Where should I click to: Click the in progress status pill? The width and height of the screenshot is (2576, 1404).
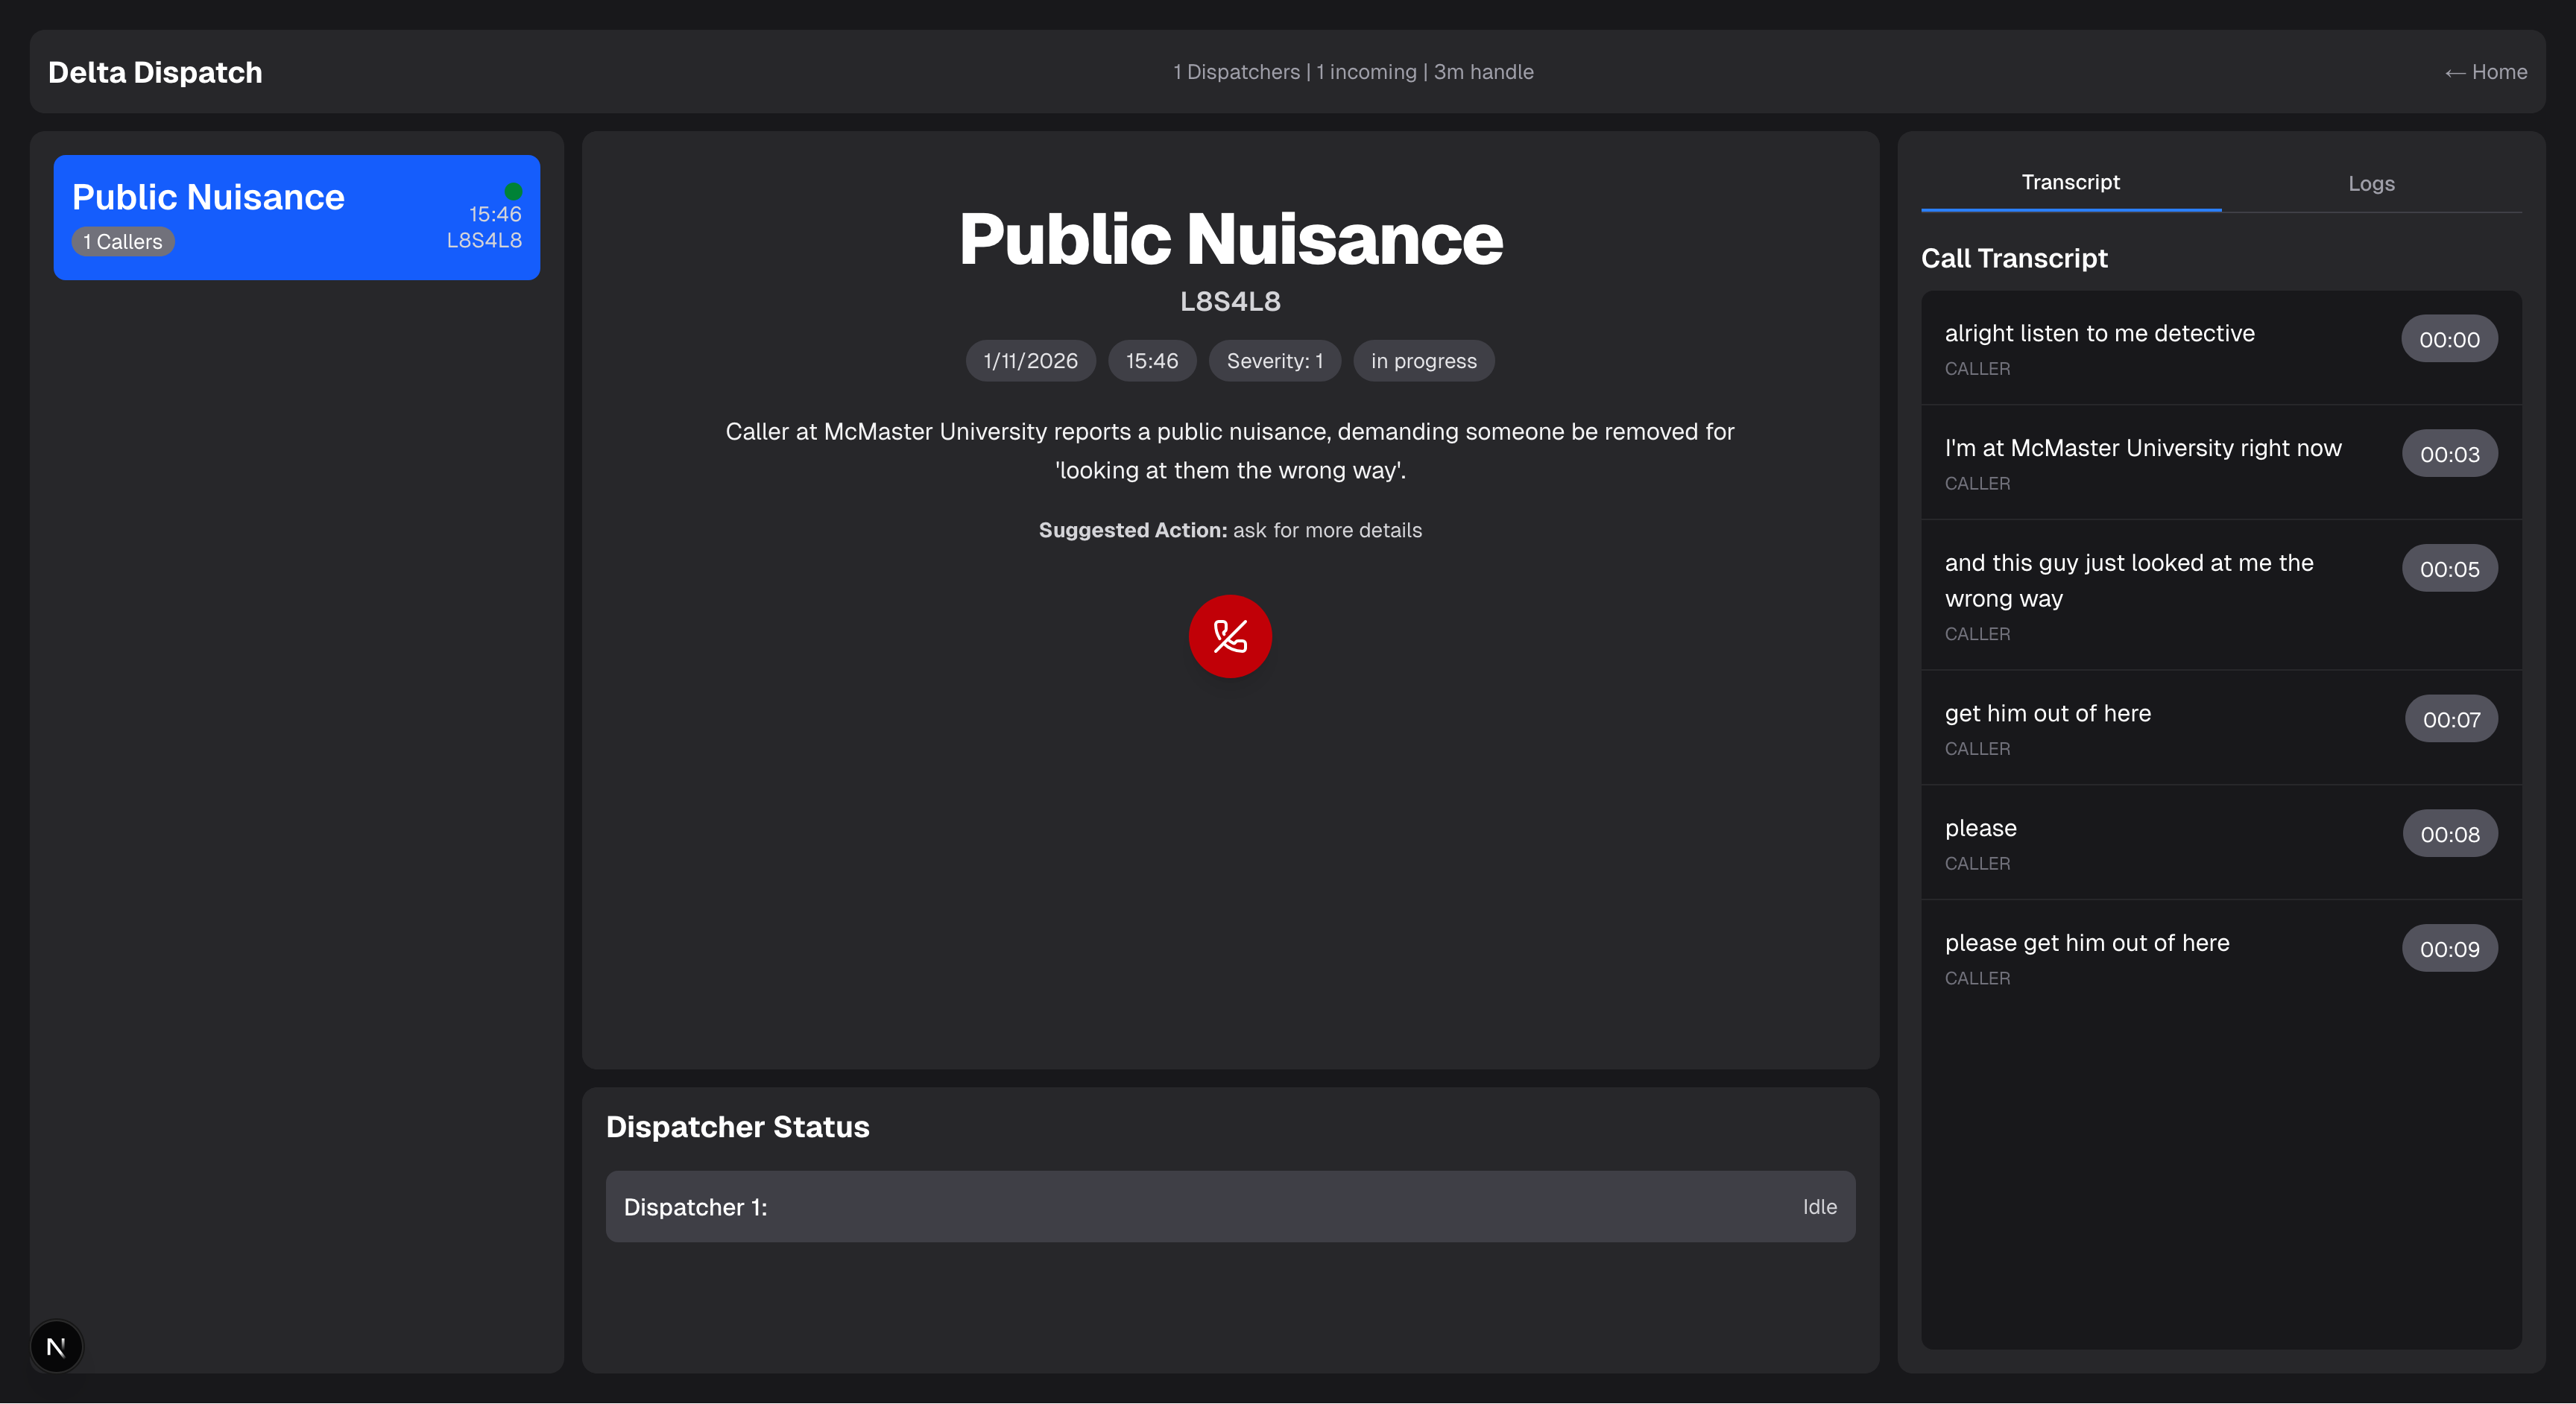tap(1422, 361)
